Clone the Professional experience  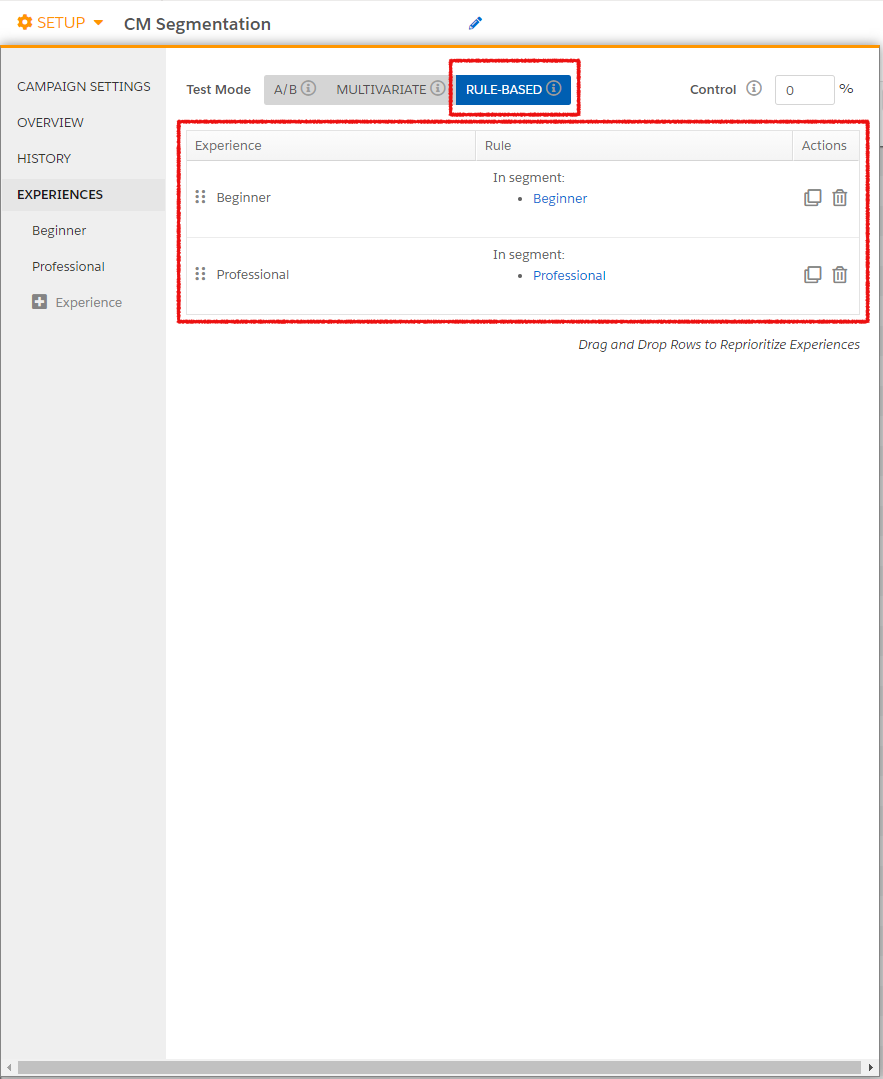[x=813, y=274]
